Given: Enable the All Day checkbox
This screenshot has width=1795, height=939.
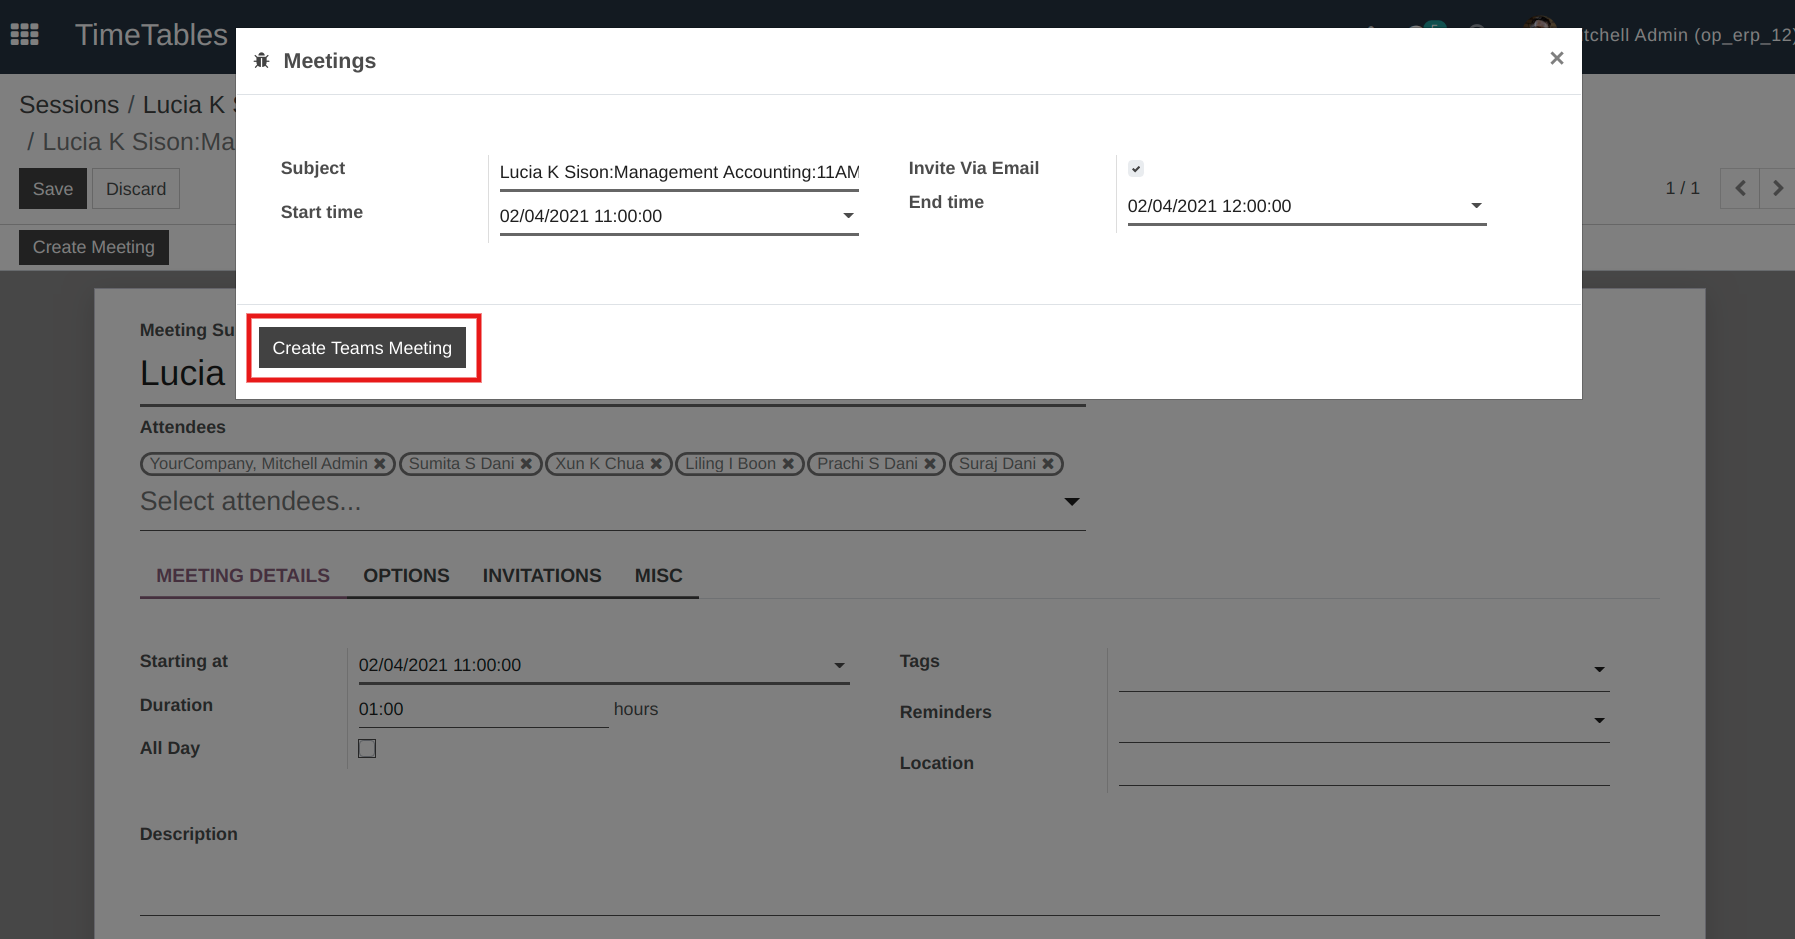Looking at the screenshot, I should pos(367,748).
